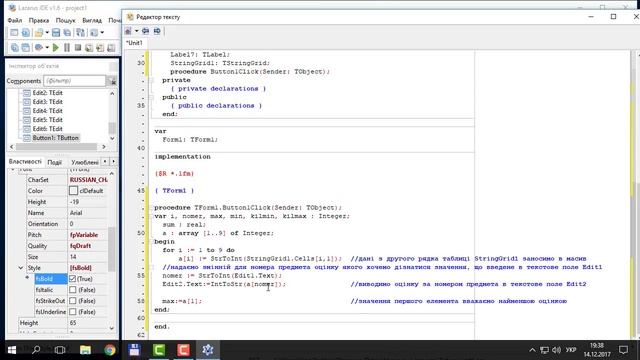Select Edit3: TEdit in component tree
The width and height of the screenshot is (640, 360).
pos(47,102)
